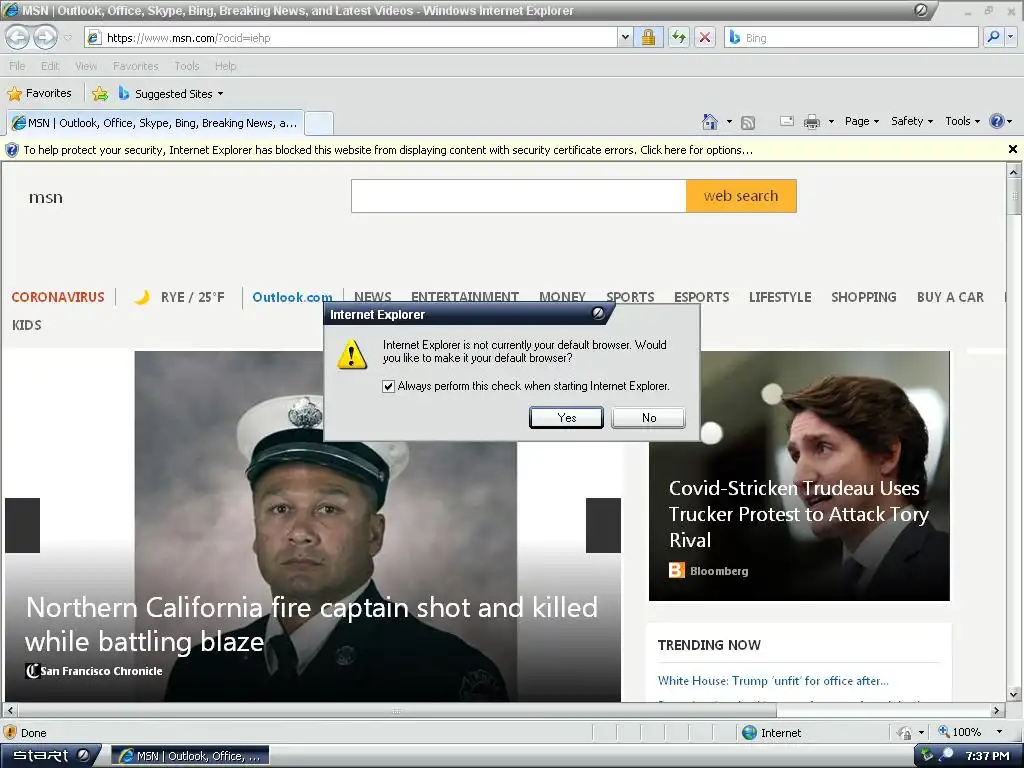Open the Help menu
Image resolution: width=1024 pixels, height=768 pixels.
point(225,66)
